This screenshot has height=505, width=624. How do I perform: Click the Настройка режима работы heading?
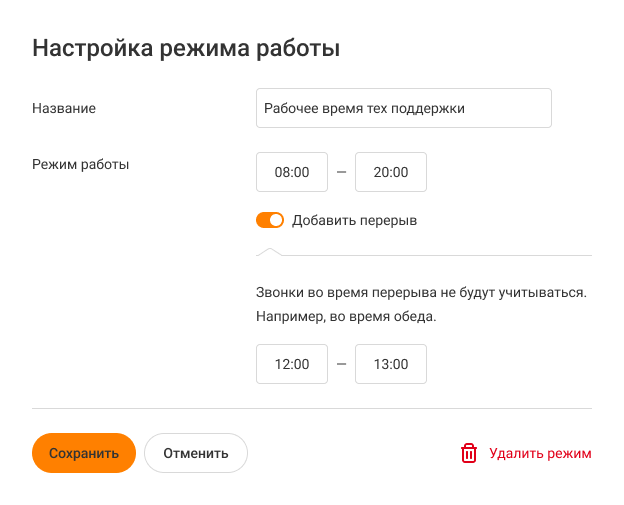[186, 48]
